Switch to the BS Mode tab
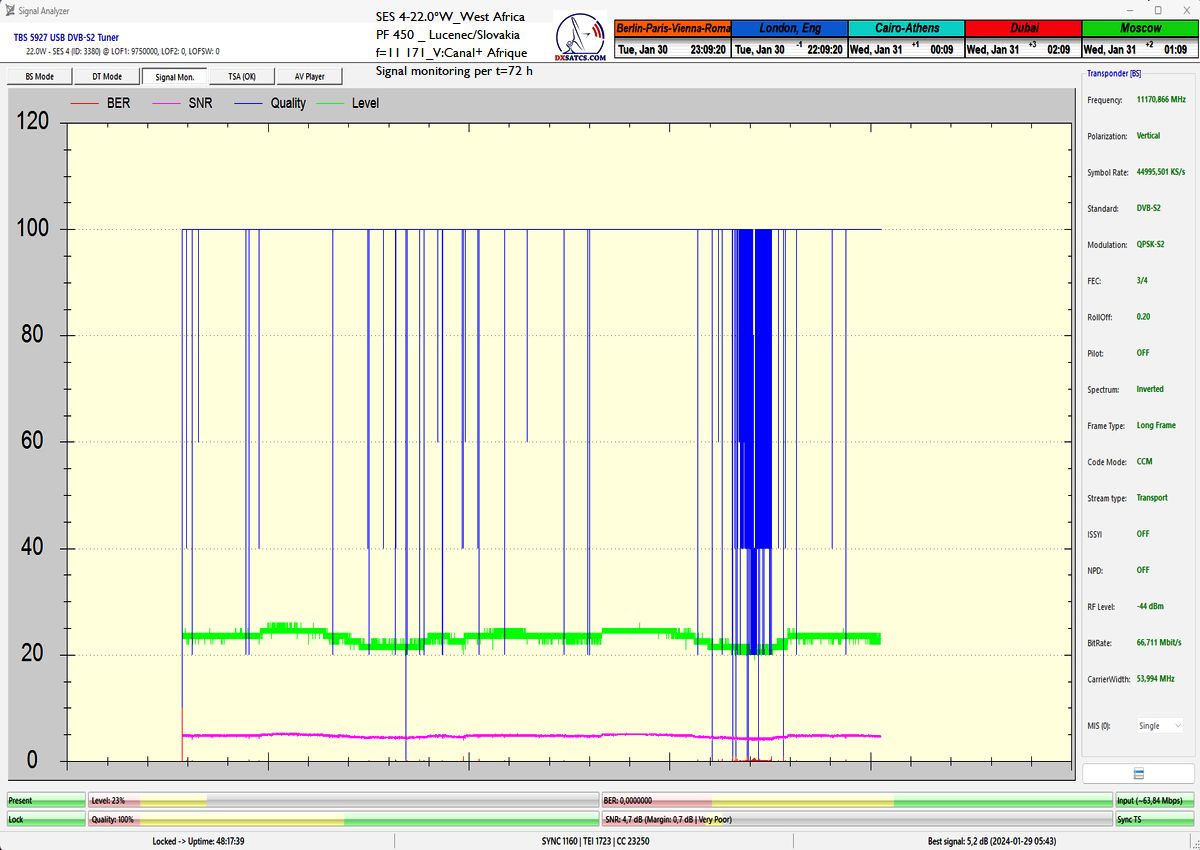The height and width of the screenshot is (850, 1200). [x=40, y=76]
